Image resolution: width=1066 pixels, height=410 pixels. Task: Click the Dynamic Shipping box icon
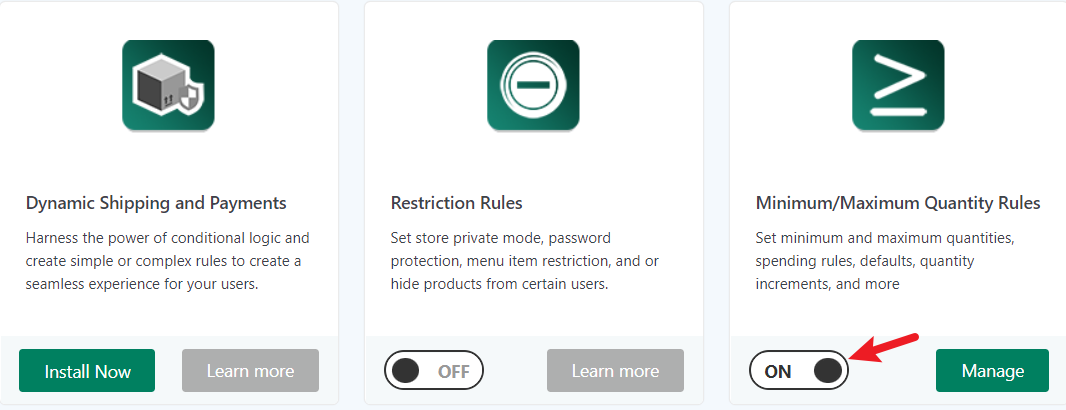[168, 85]
